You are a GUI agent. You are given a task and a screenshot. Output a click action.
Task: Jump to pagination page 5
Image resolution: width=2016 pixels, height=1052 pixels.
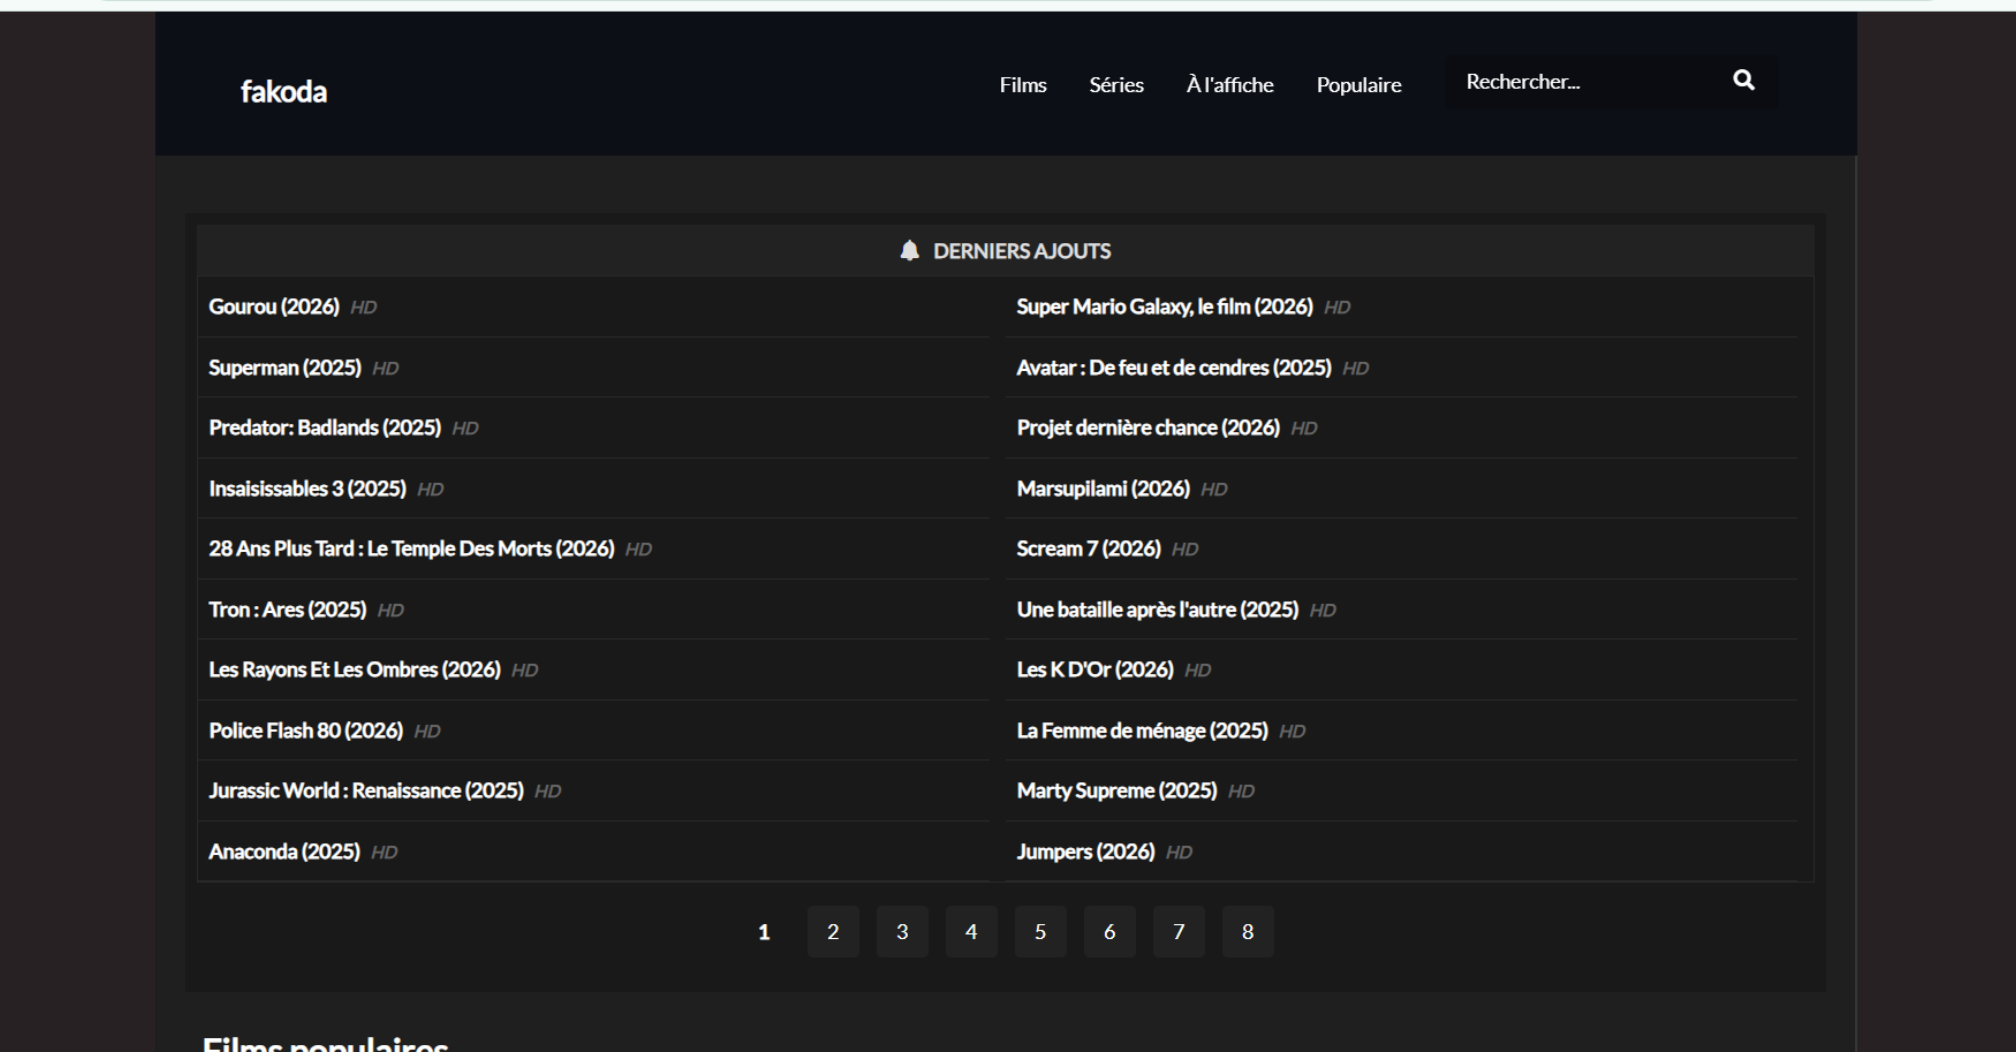click(x=1040, y=932)
